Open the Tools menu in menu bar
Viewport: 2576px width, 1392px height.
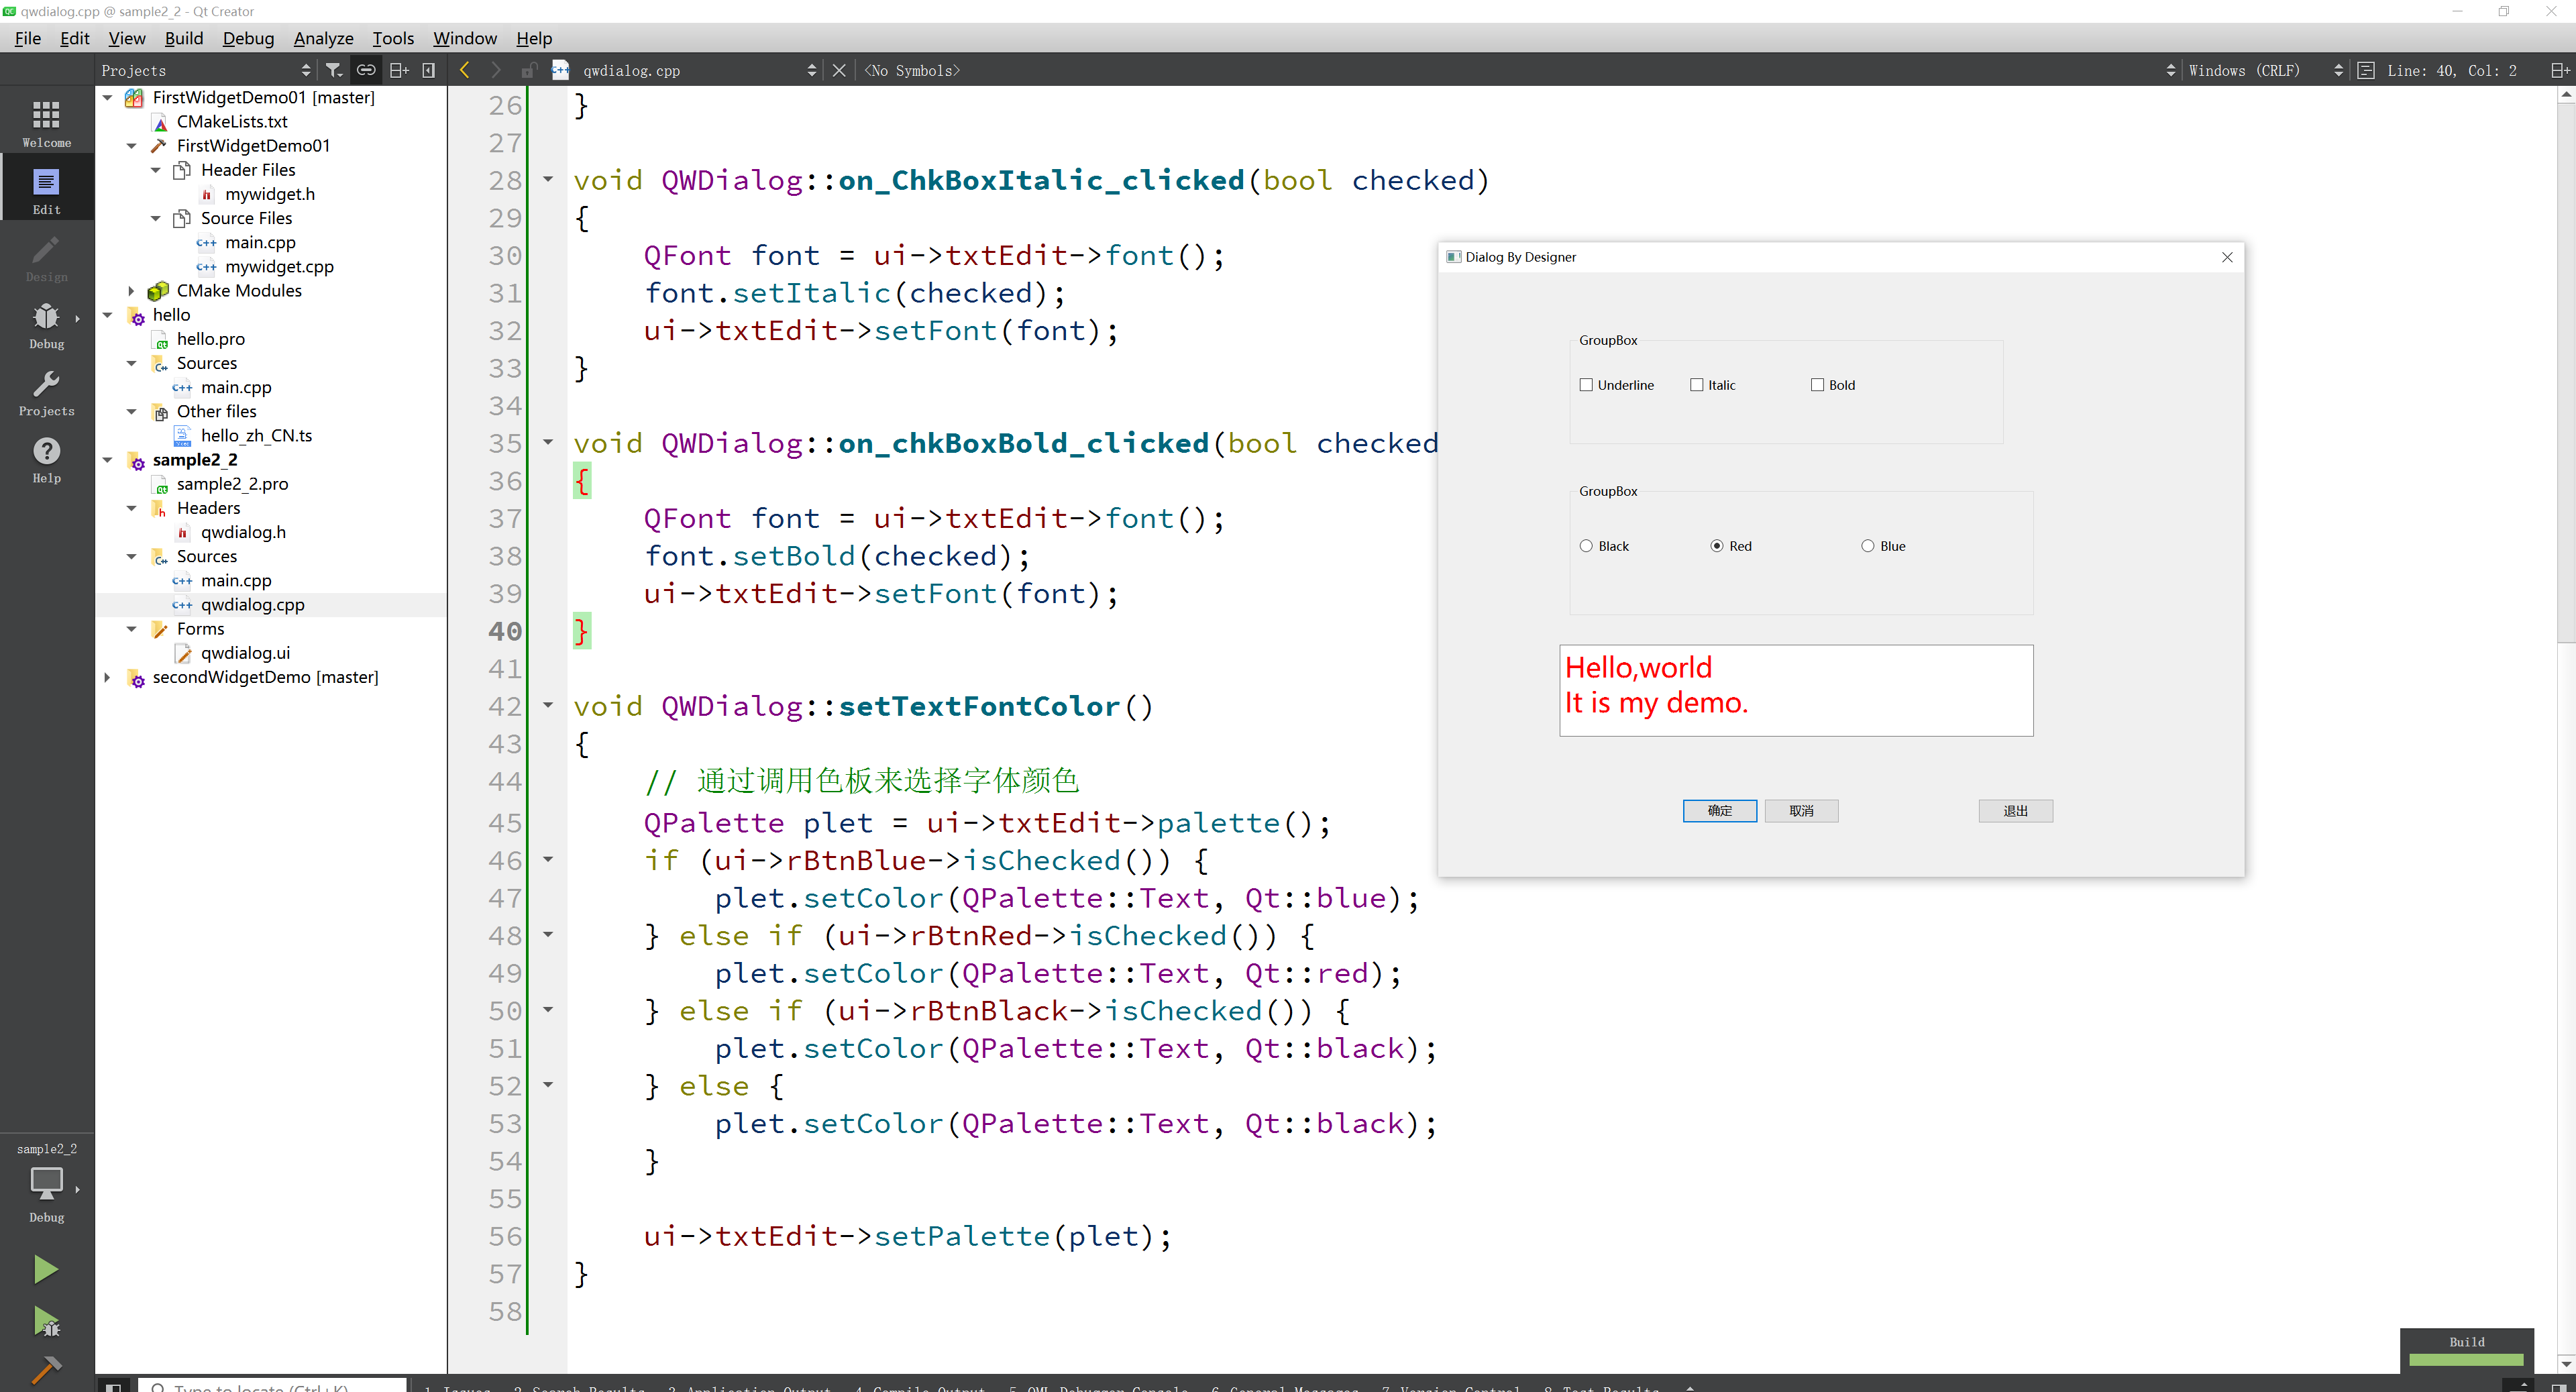pyautogui.click(x=392, y=38)
